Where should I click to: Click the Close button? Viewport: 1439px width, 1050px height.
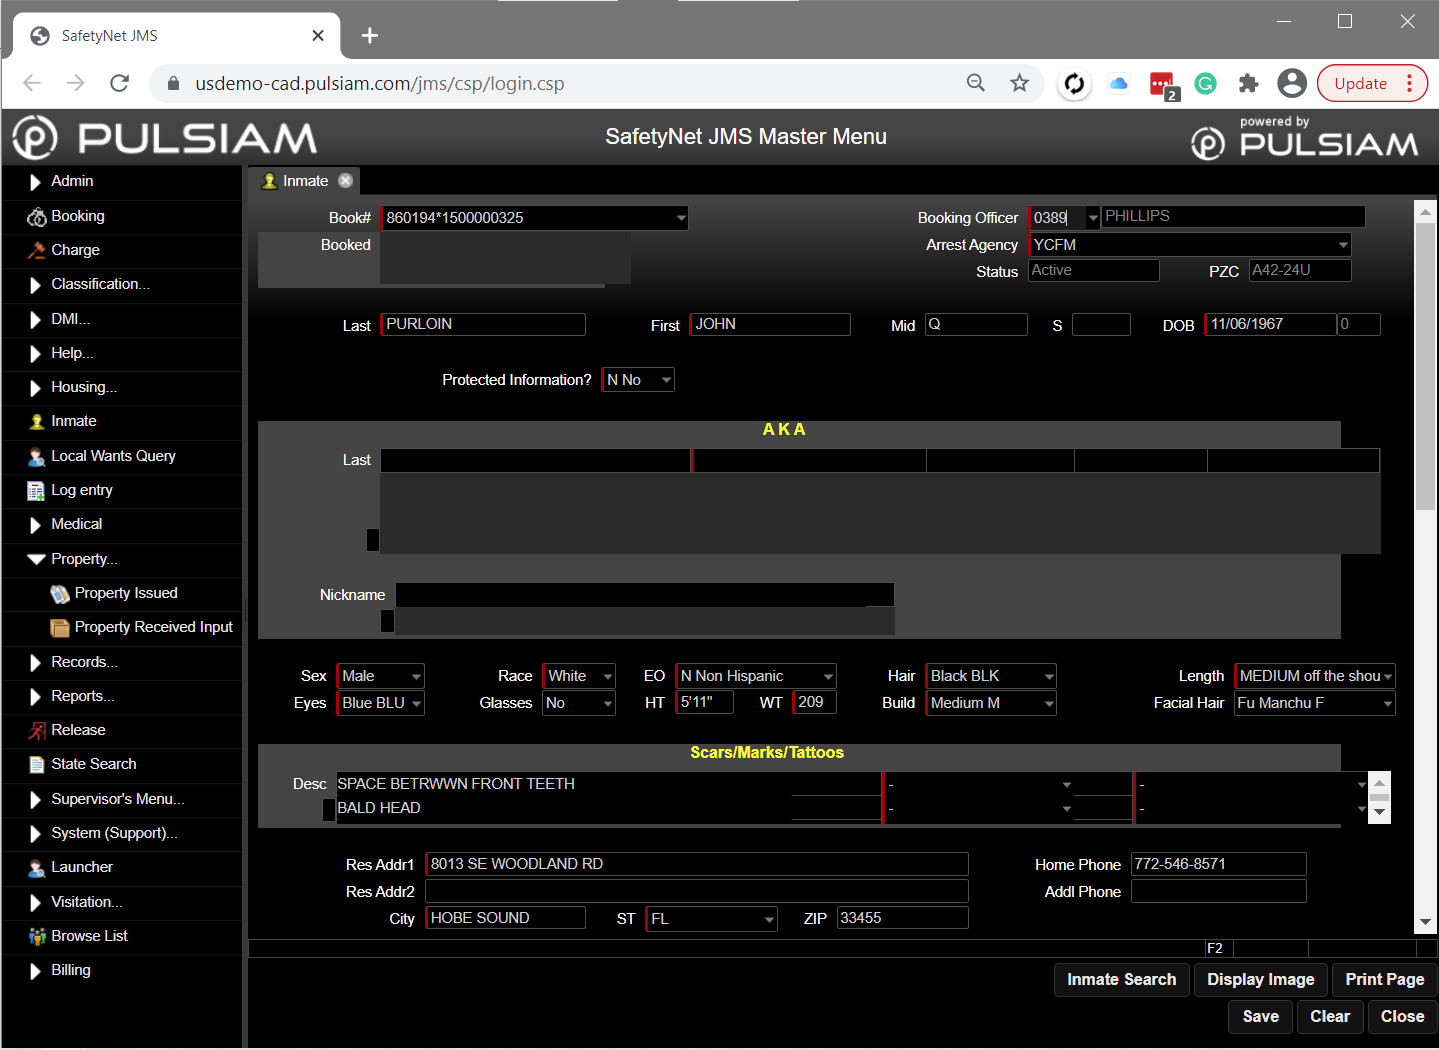1403,1017
